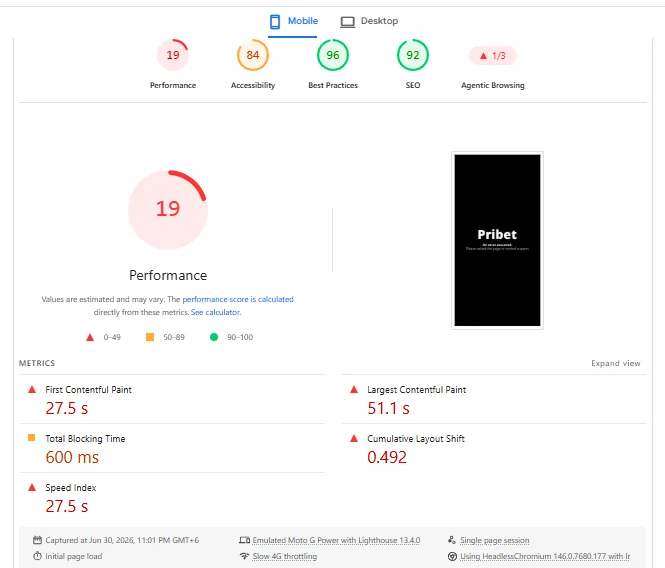The height and width of the screenshot is (568, 665).
Task: Click 'Using HeadlessChromium 146.0.7680.177' info
Action: (545, 557)
